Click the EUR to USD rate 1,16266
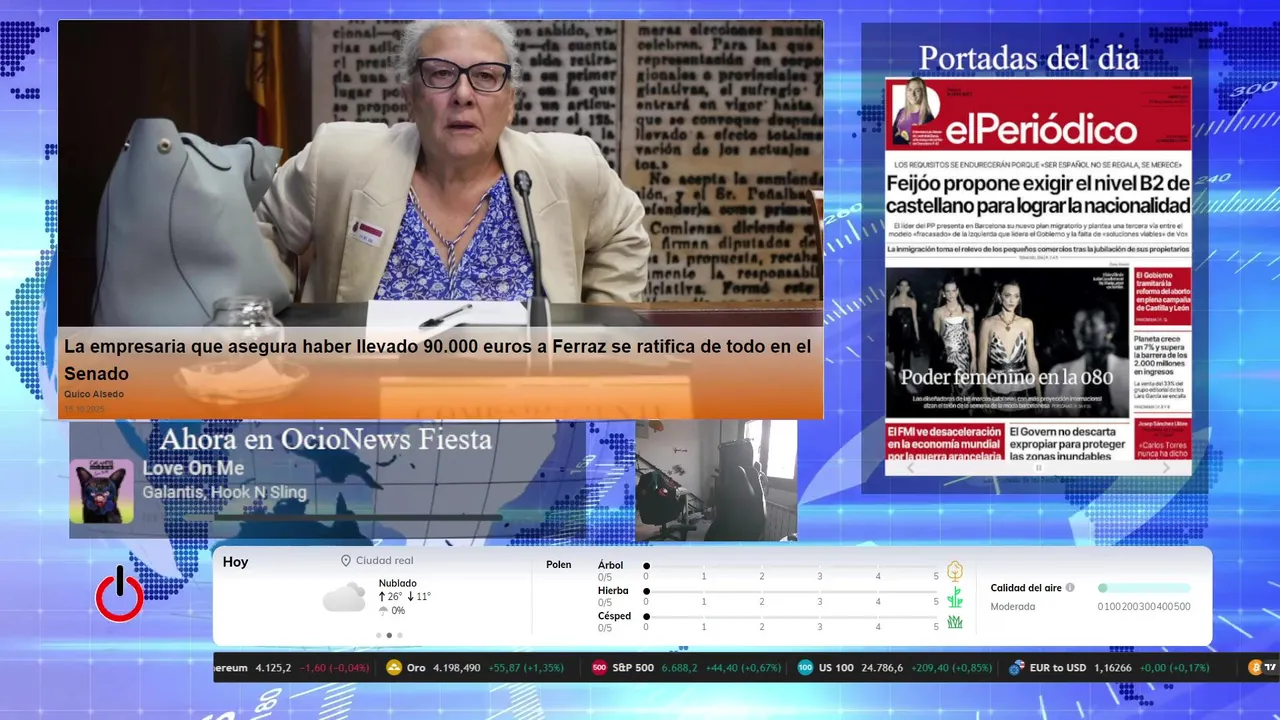 [x=1113, y=668]
